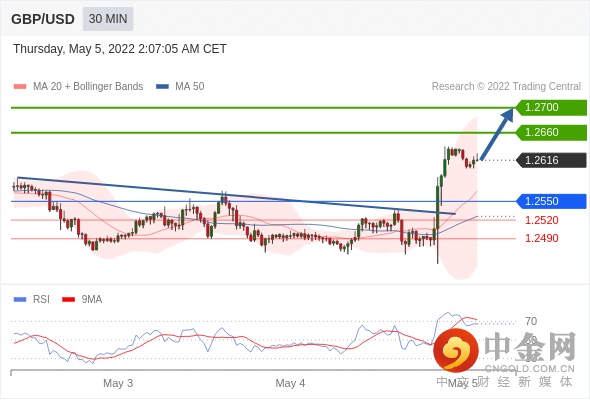Click the May 4 date axis label
The height and width of the screenshot is (400, 590).
tap(290, 383)
